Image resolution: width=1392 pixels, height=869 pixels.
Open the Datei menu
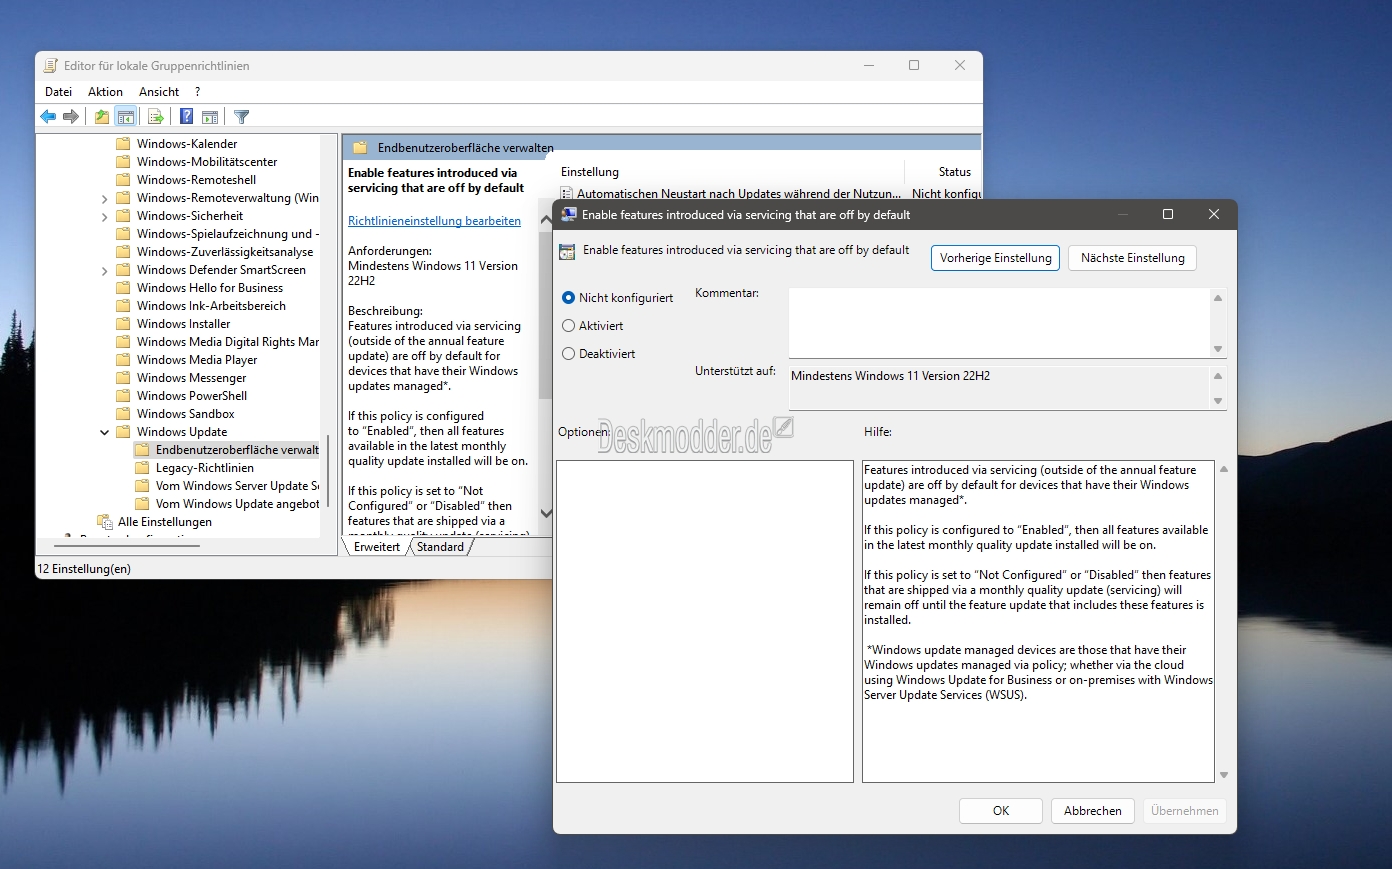pos(59,92)
